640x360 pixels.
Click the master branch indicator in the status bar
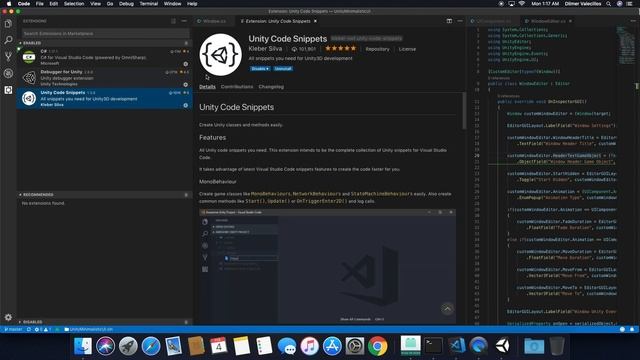tap(13, 329)
